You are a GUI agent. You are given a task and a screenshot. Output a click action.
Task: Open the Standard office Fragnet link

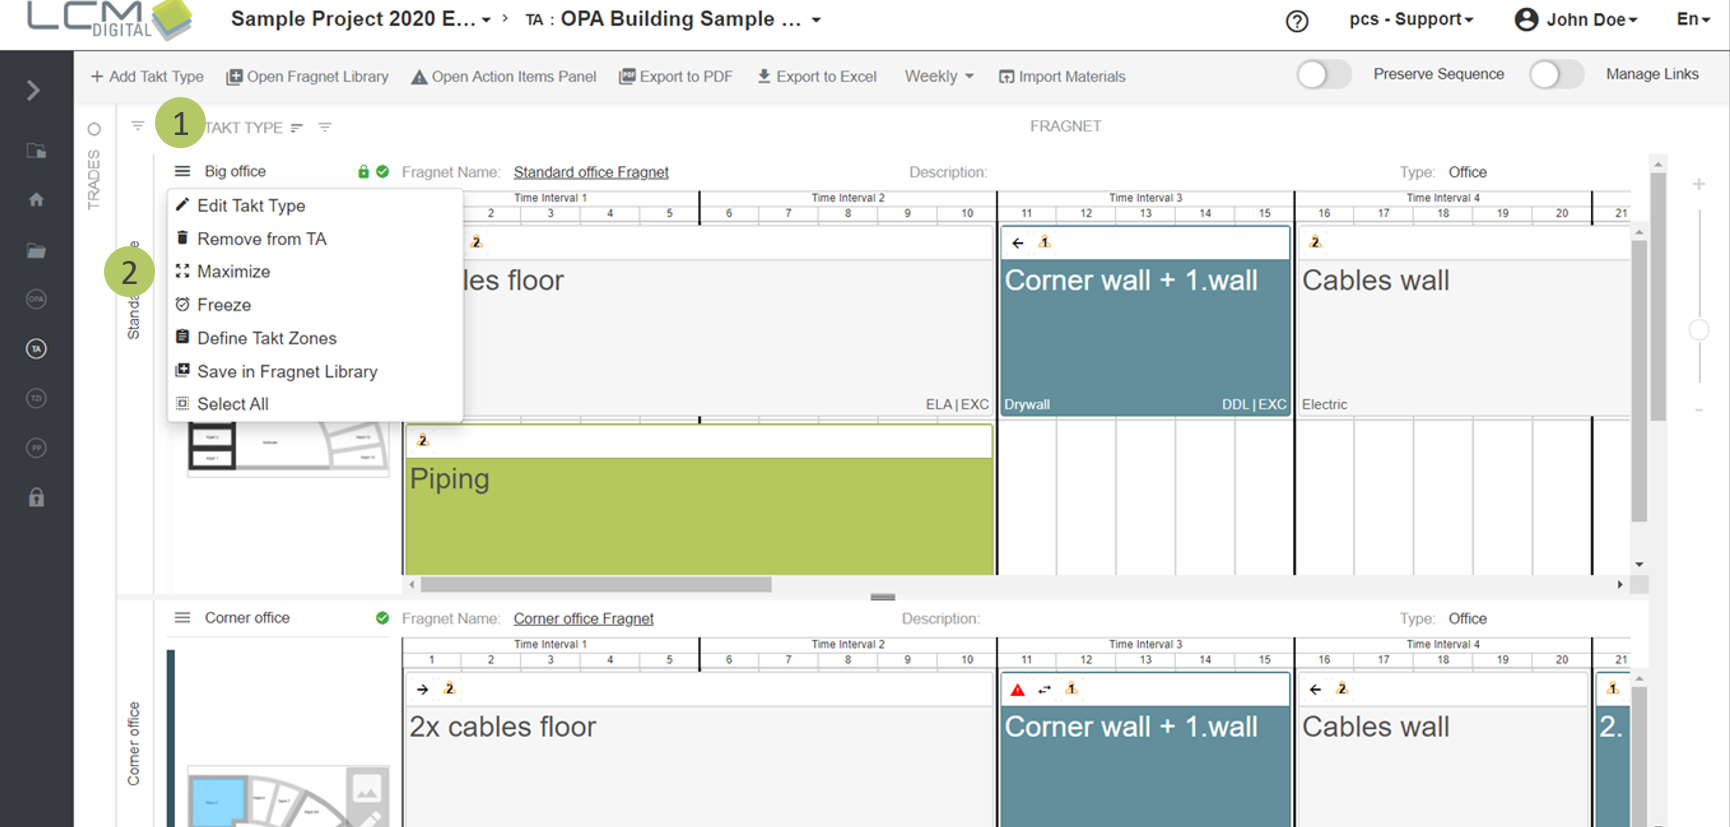tap(590, 172)
